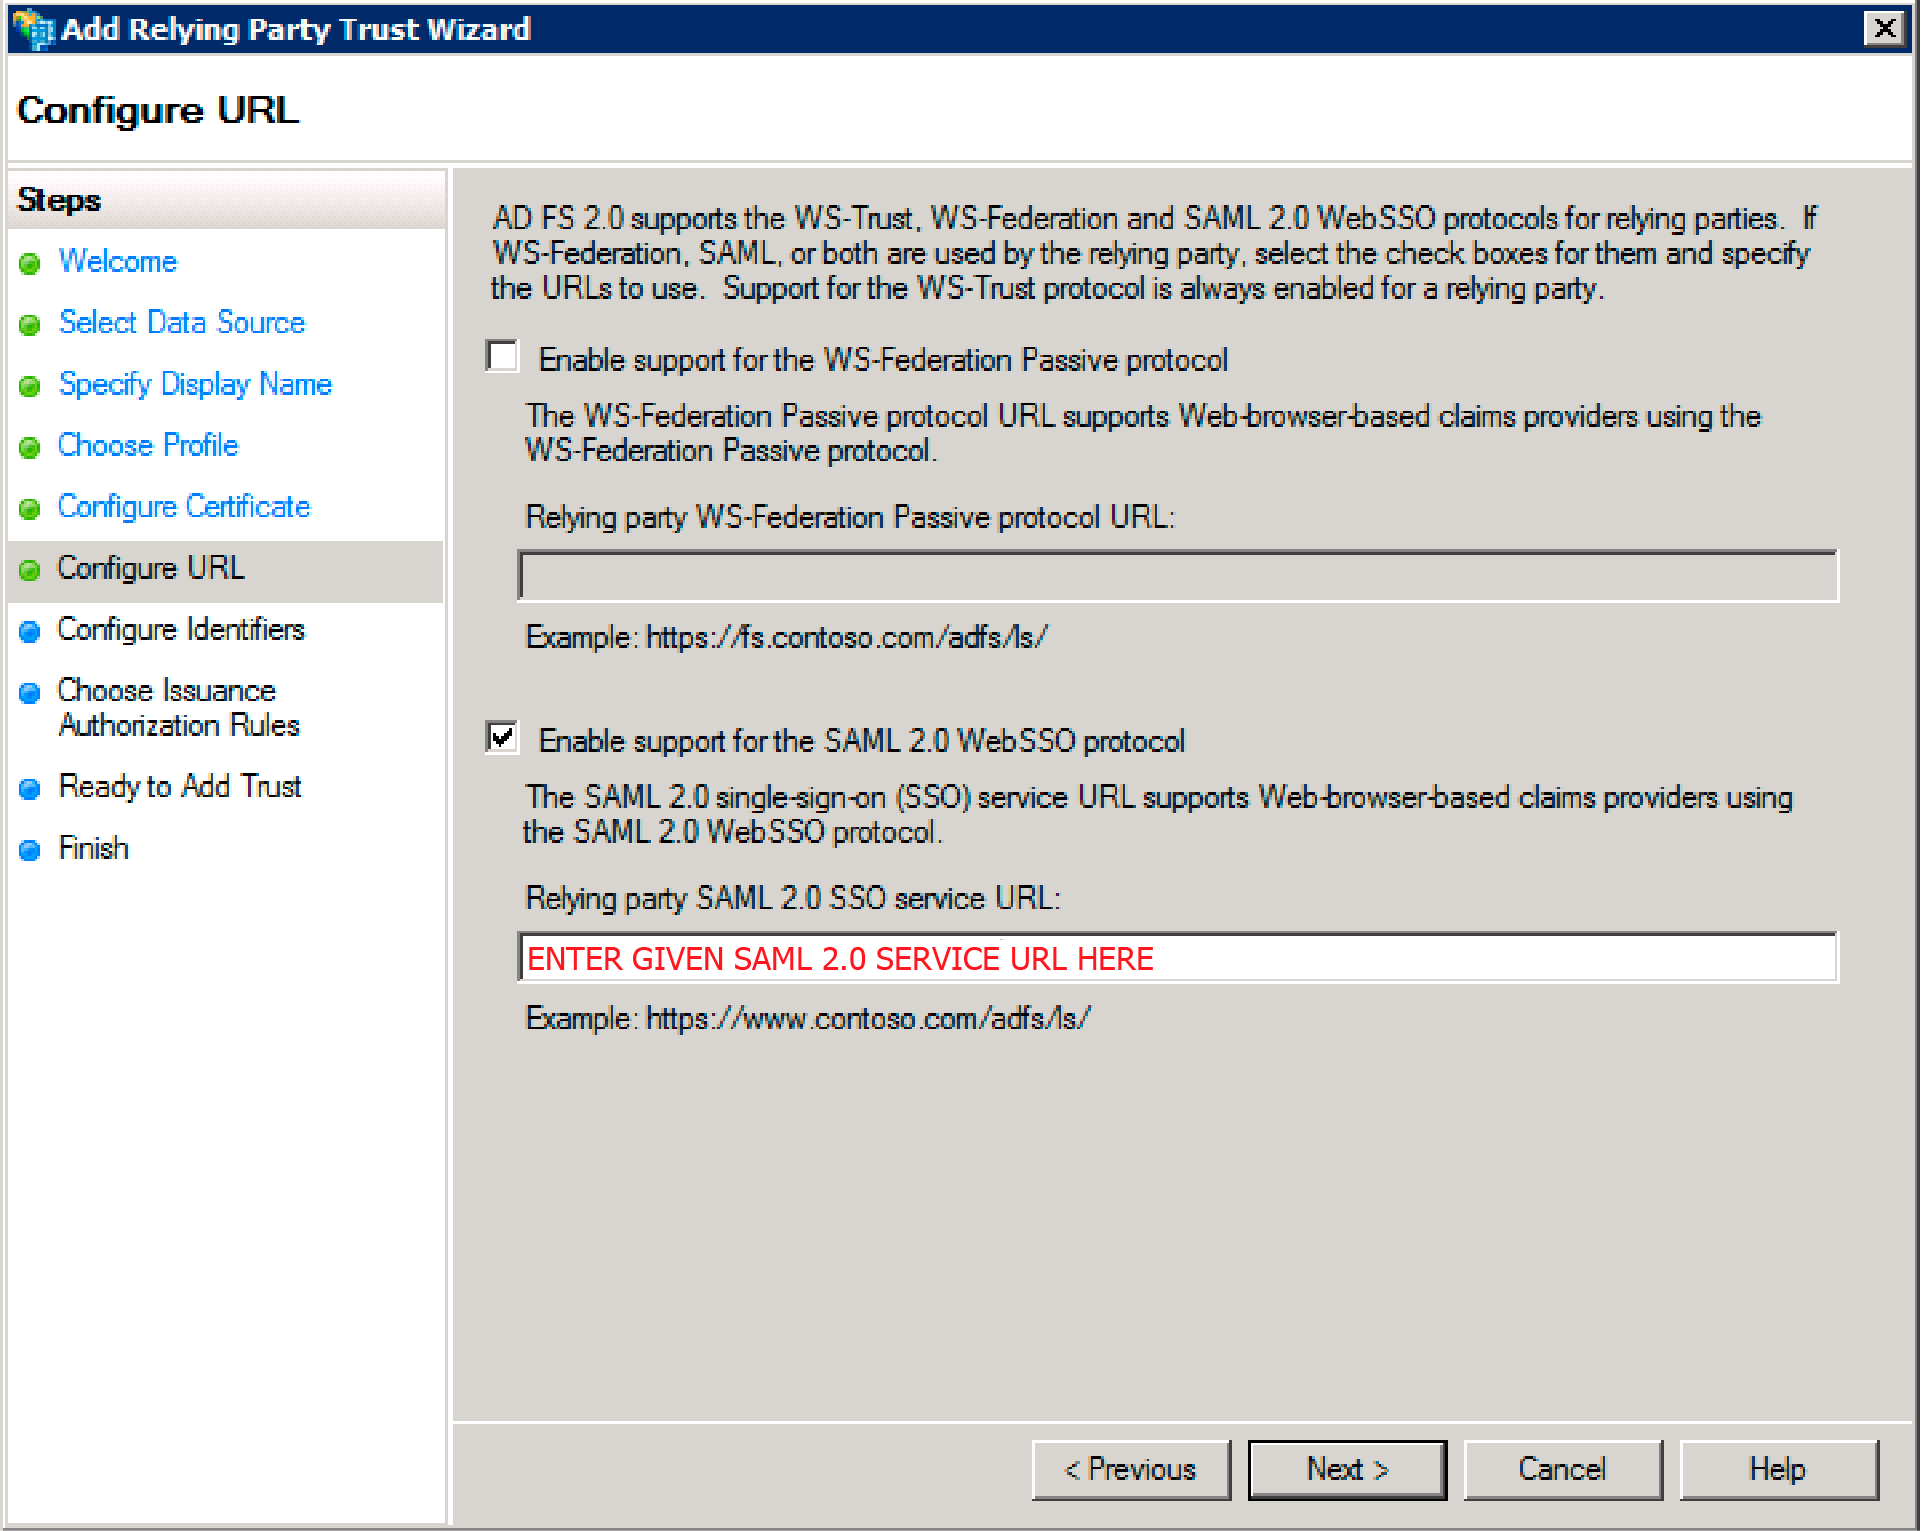Select Choose Issuance Authorization Rules step

178,708
